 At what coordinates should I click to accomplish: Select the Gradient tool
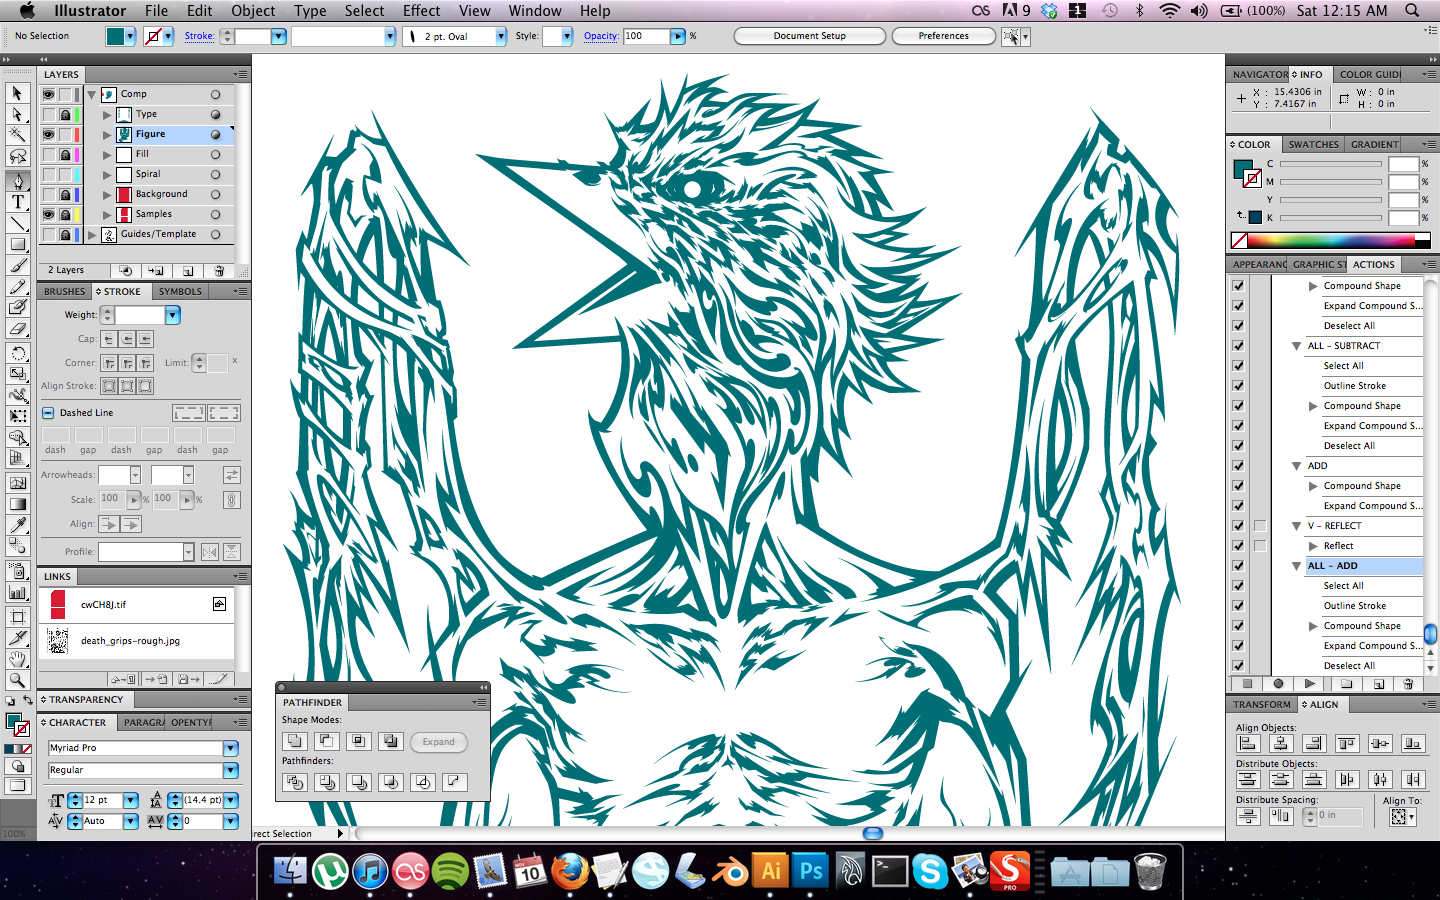coord(17,504)
